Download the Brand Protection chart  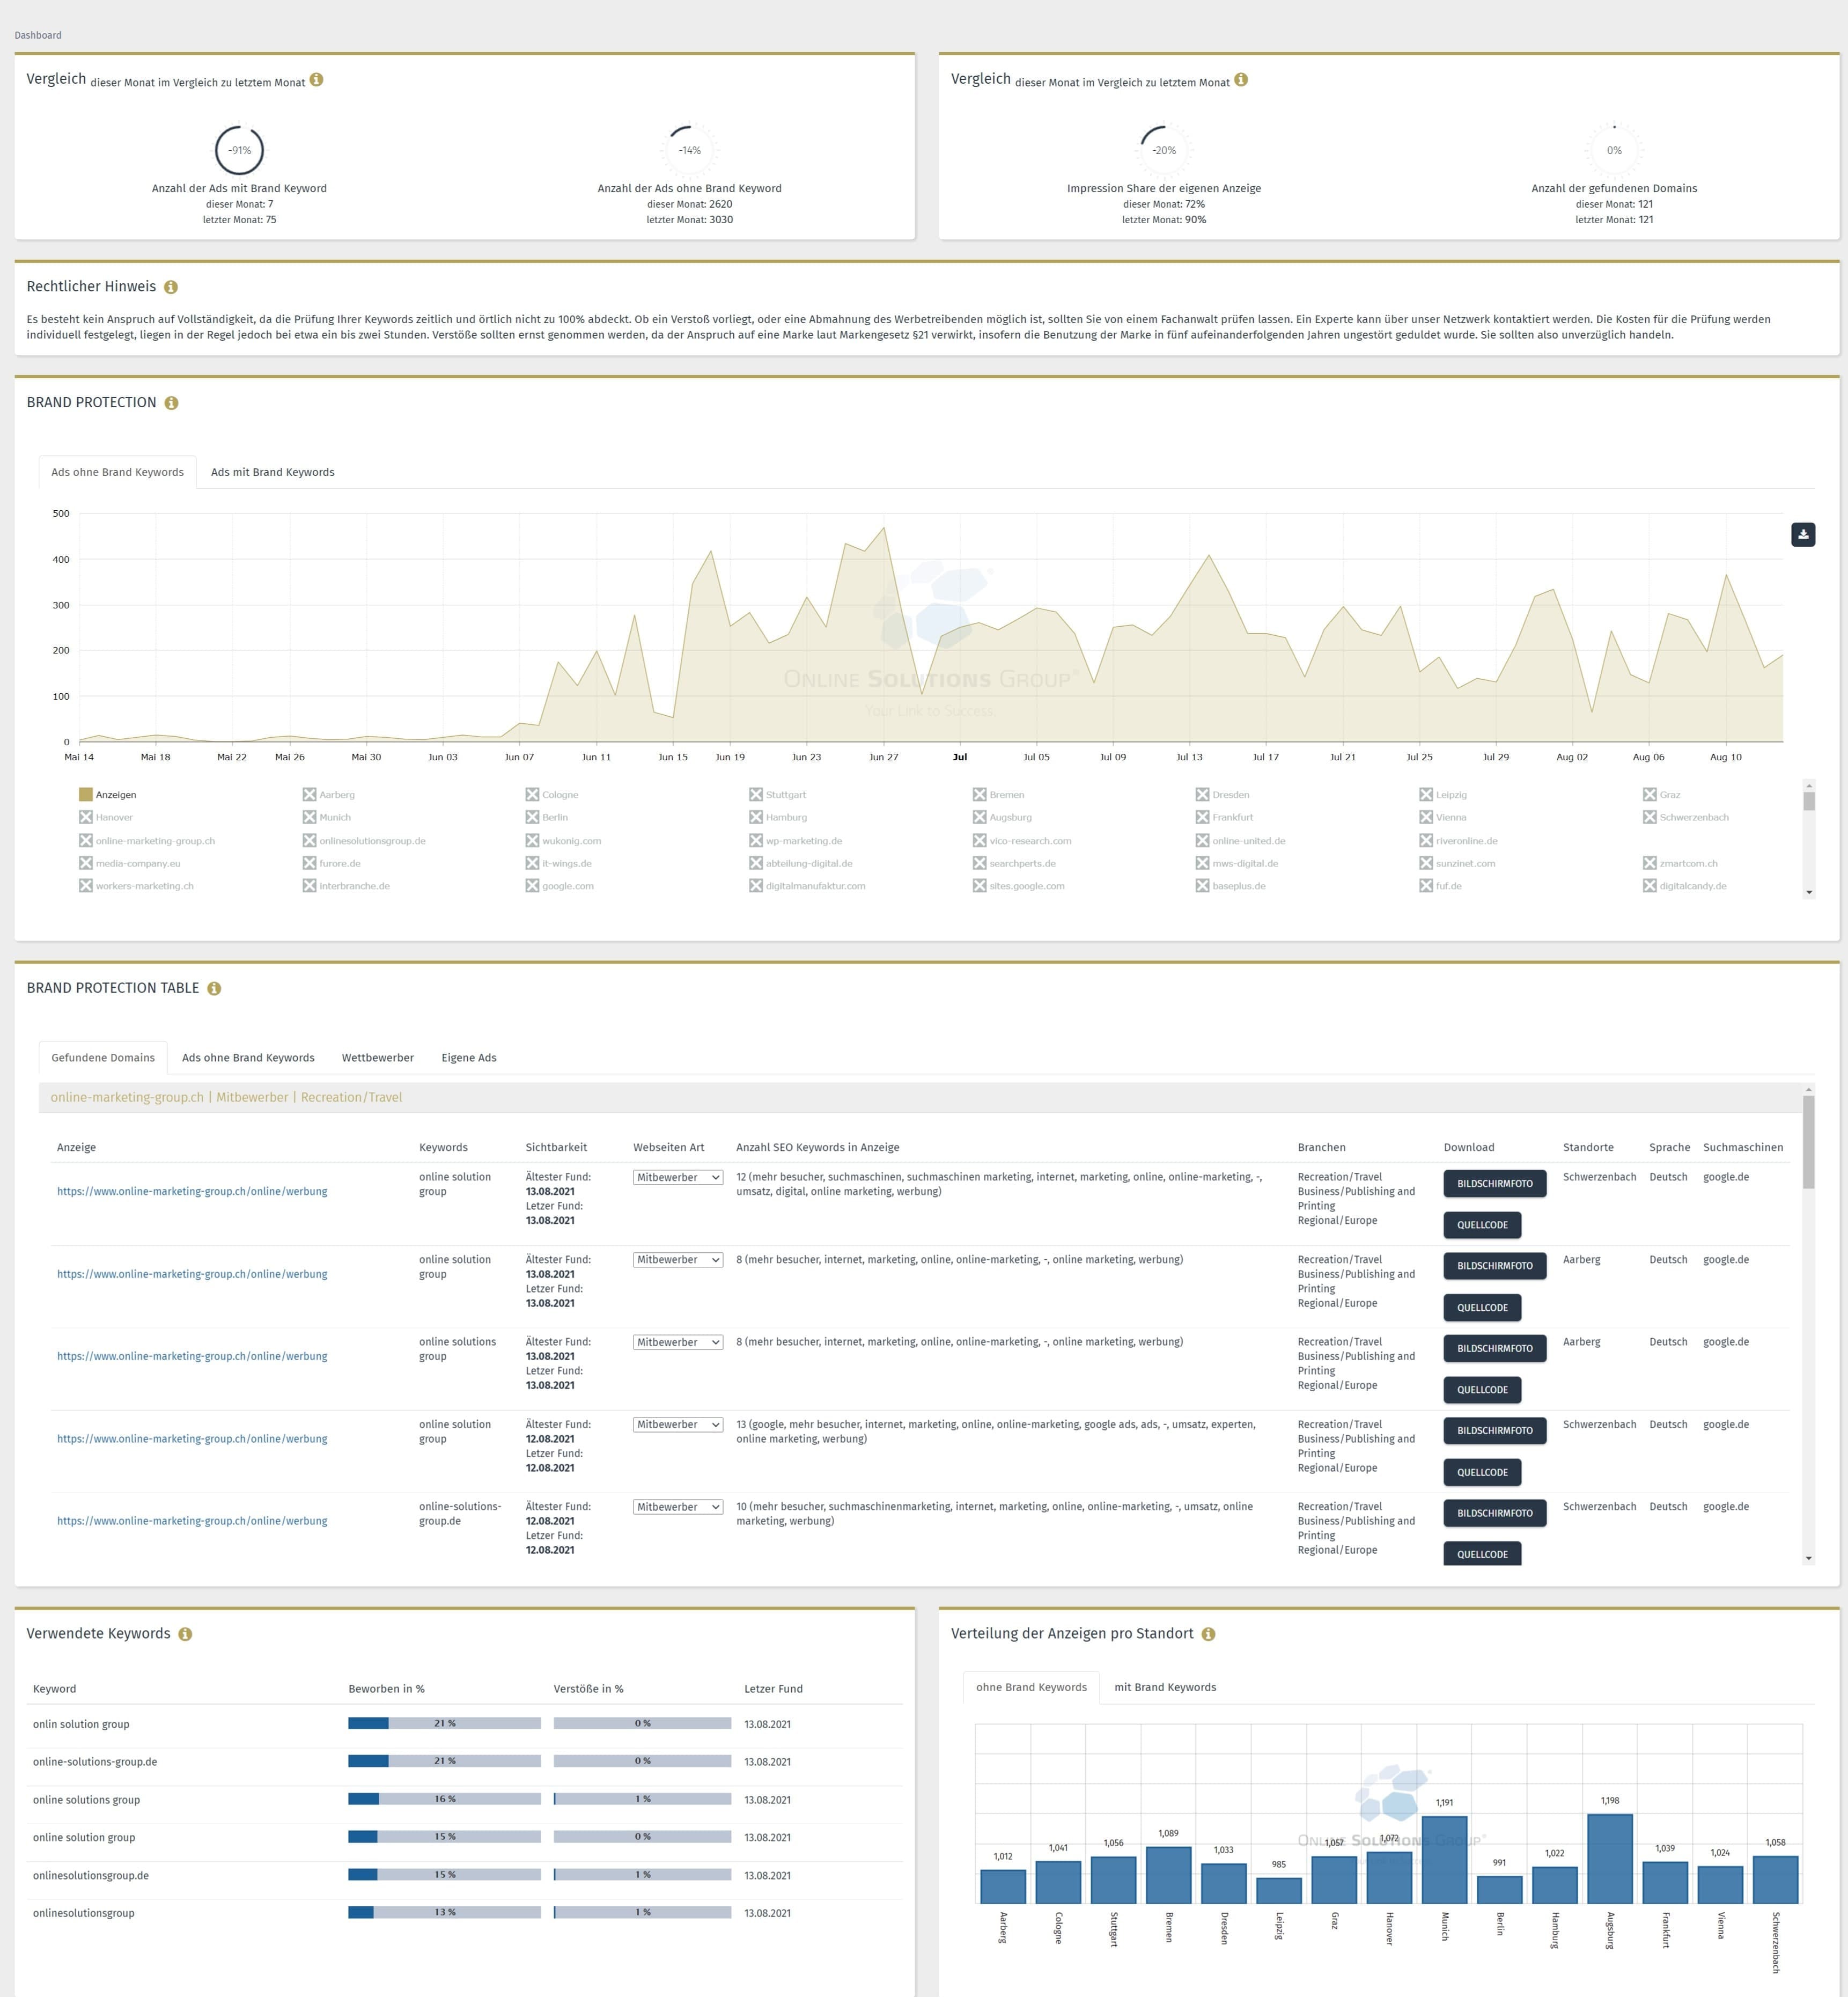(x=1803, y=534)
